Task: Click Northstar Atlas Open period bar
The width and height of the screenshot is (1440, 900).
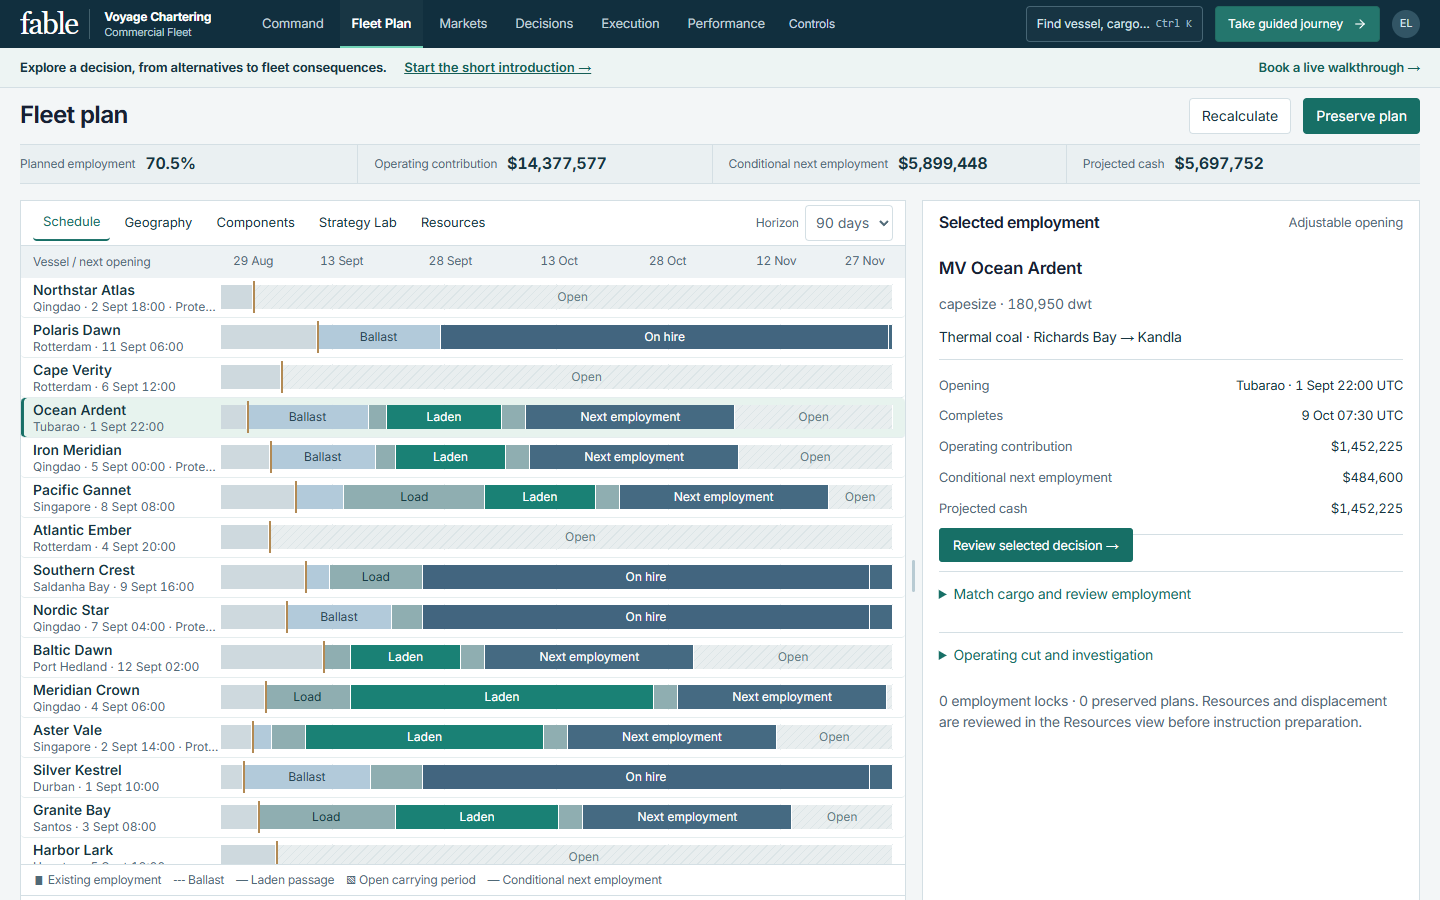Action: click(573, 297)
